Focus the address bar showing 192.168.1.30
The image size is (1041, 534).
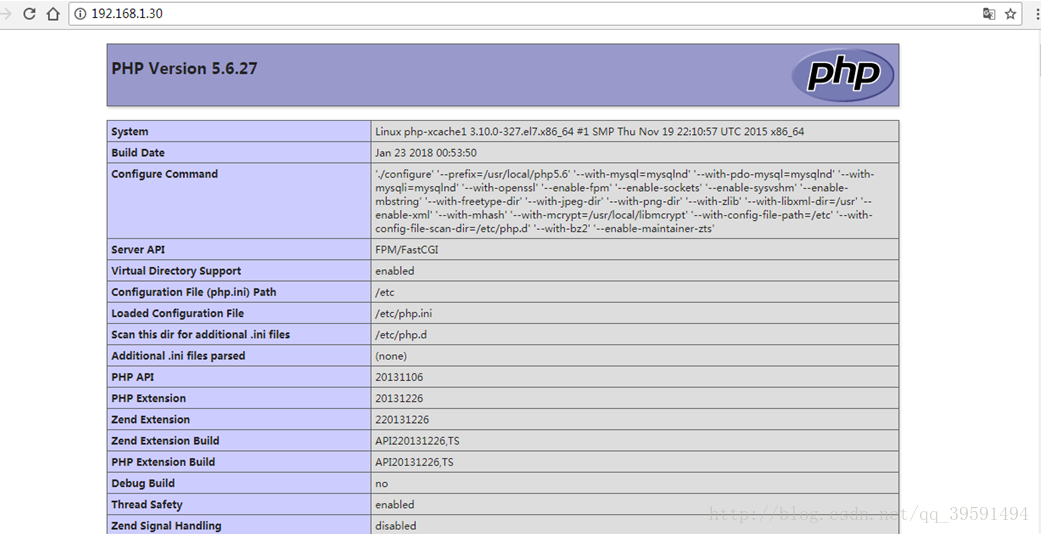(500, 14)
